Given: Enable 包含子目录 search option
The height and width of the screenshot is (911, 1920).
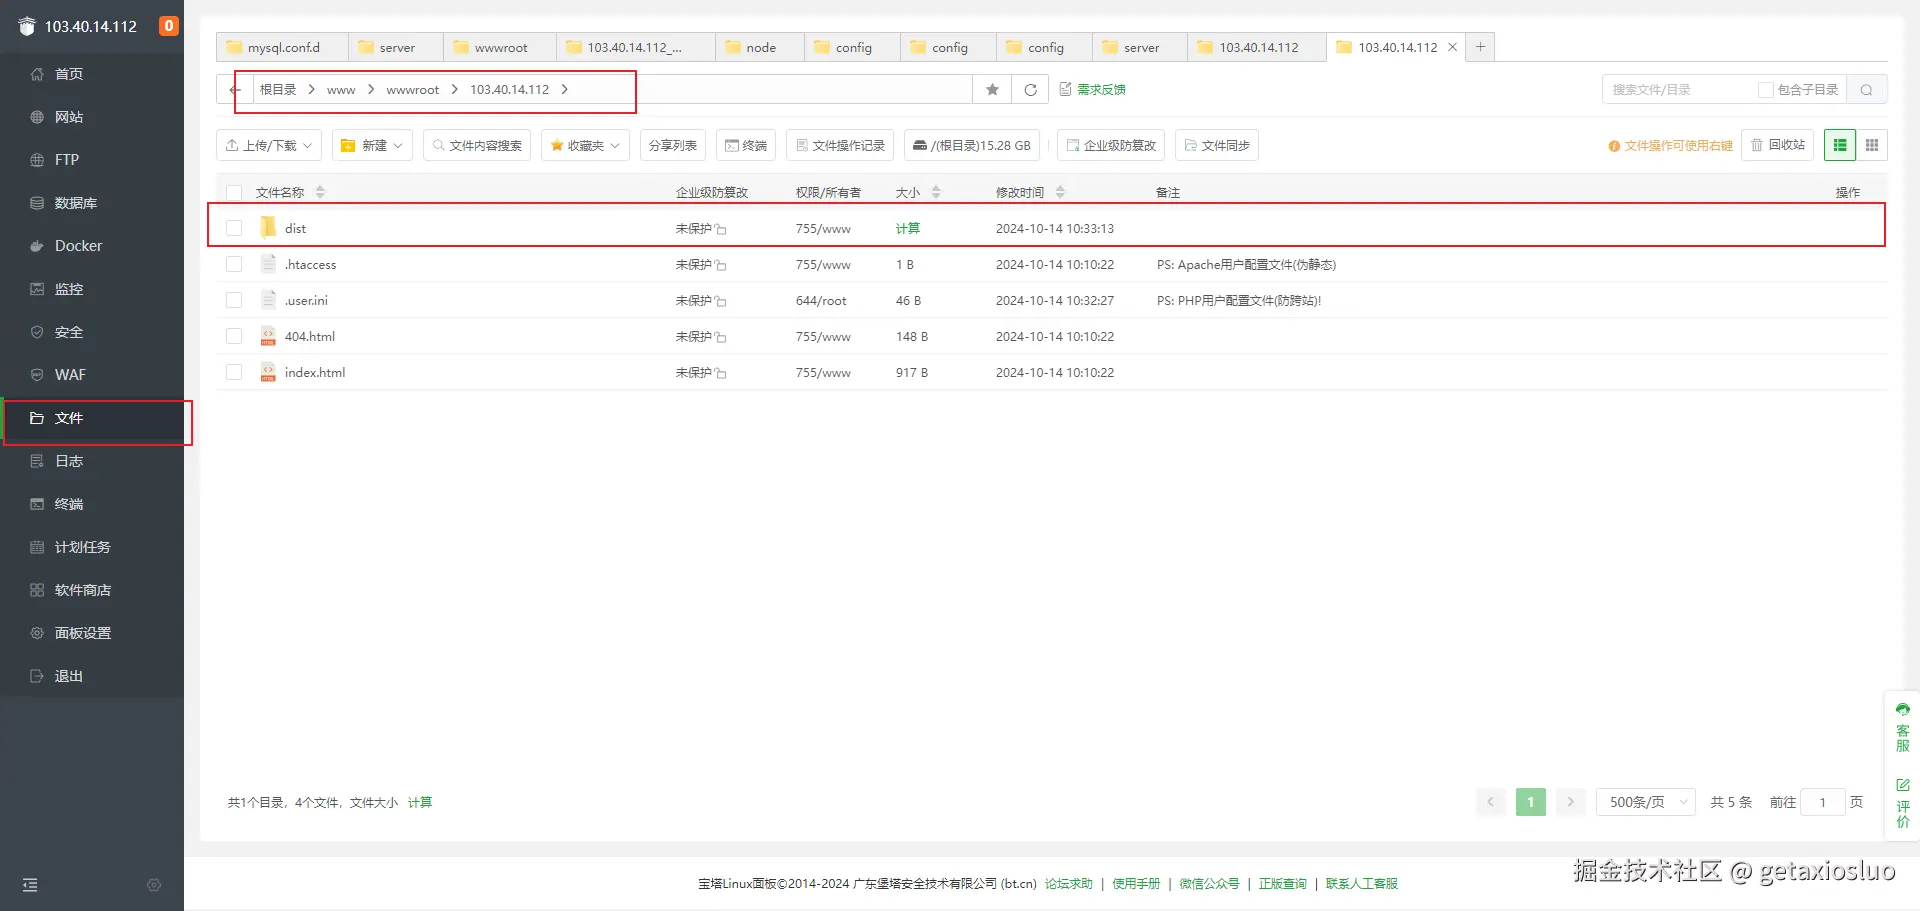Looking at the screenshot, I should (x=1766, y=90).
